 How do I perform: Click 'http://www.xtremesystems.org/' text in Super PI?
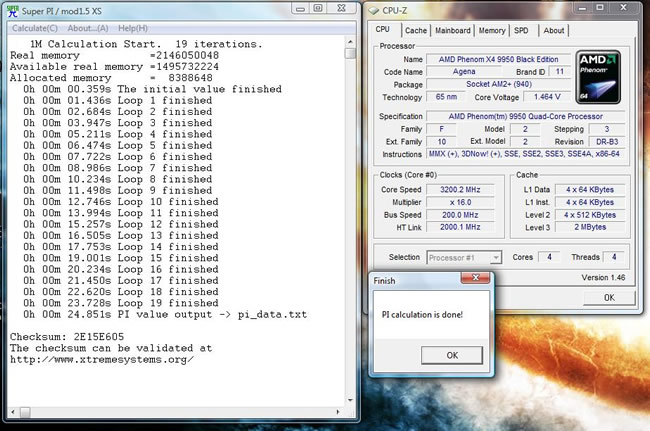tap(102, 359)
